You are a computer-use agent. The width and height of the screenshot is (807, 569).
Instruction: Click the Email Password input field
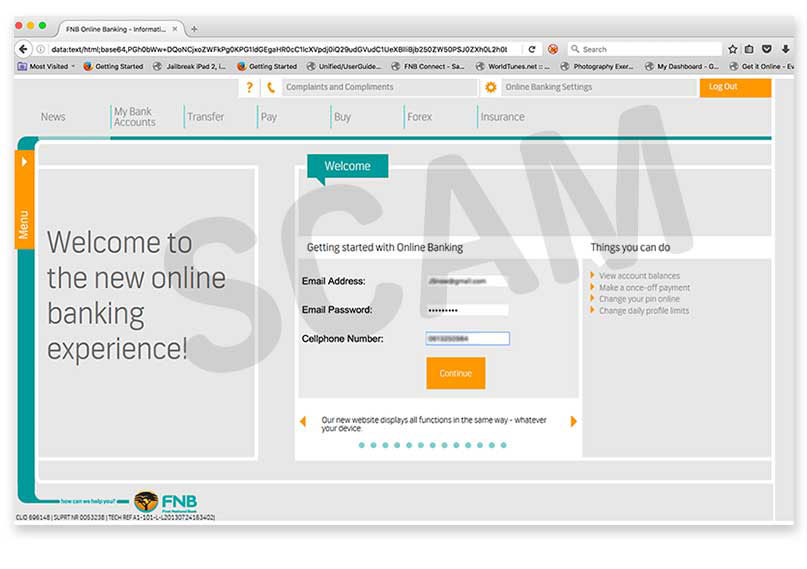click(467, 310)
